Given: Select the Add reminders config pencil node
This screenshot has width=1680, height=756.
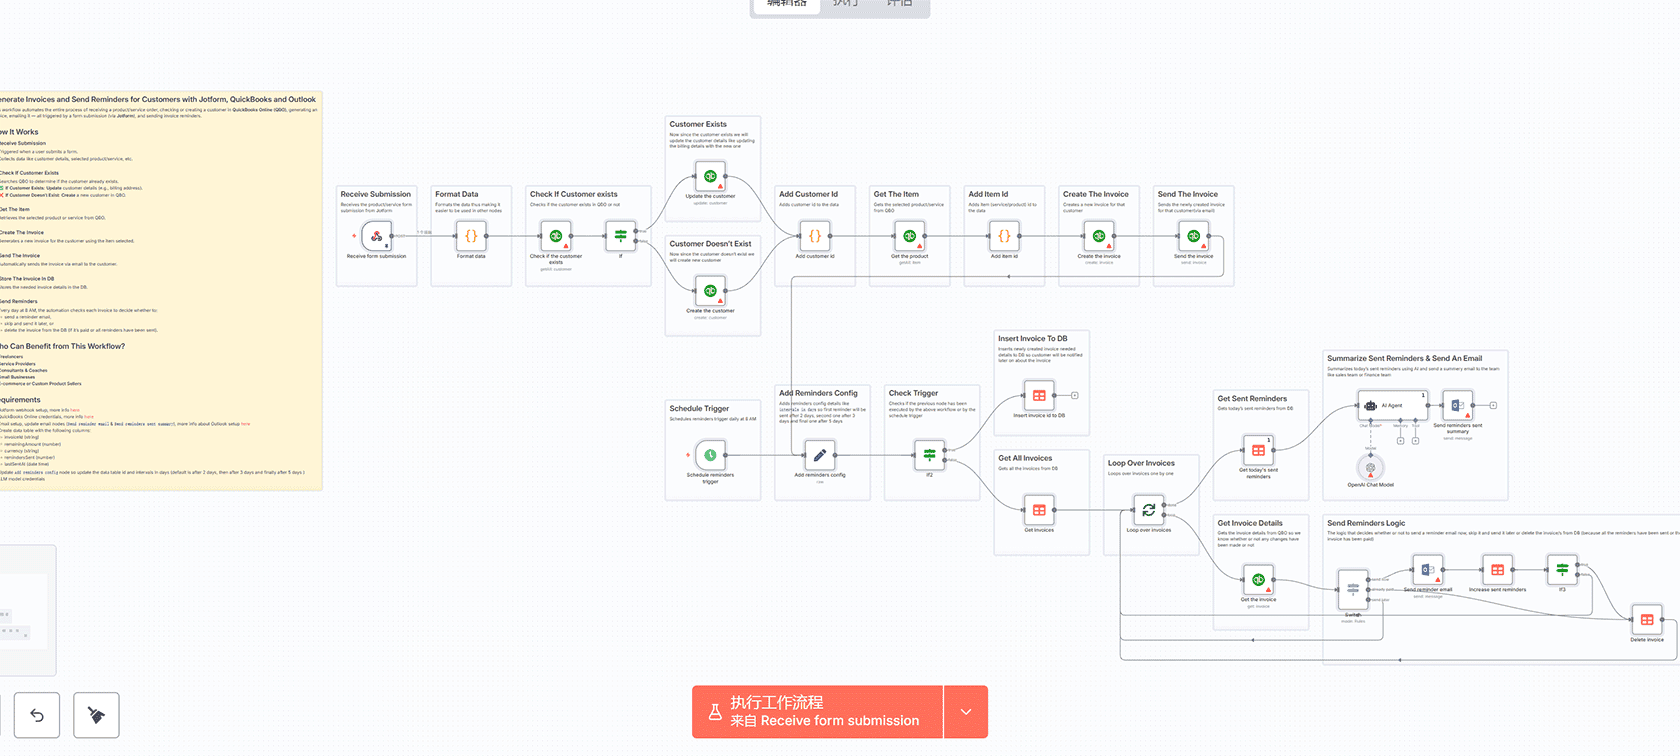Looking at the screenshot, I should [x=819, y=455].
